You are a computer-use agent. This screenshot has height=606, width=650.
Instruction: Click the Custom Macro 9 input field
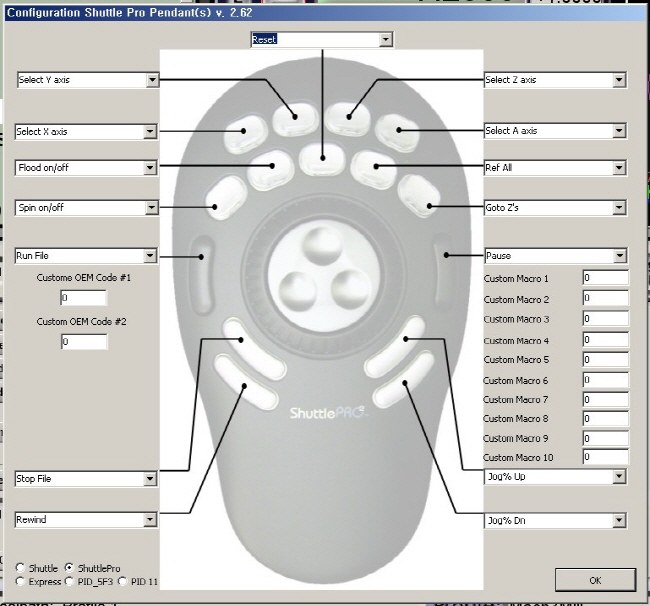pyautogui.click(x=606, y=438)
